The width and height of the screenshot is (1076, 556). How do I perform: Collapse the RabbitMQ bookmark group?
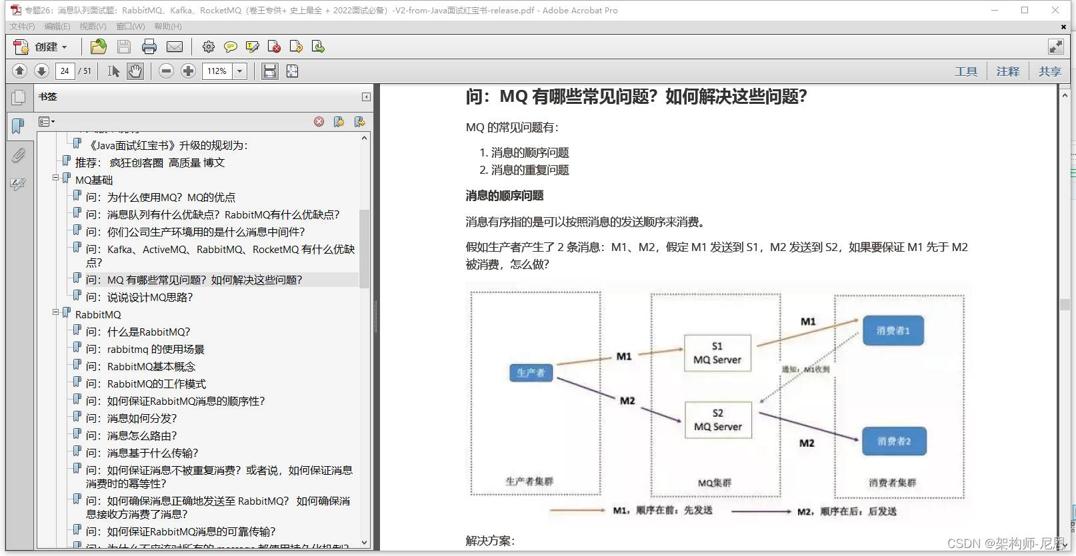coord(56,312)
